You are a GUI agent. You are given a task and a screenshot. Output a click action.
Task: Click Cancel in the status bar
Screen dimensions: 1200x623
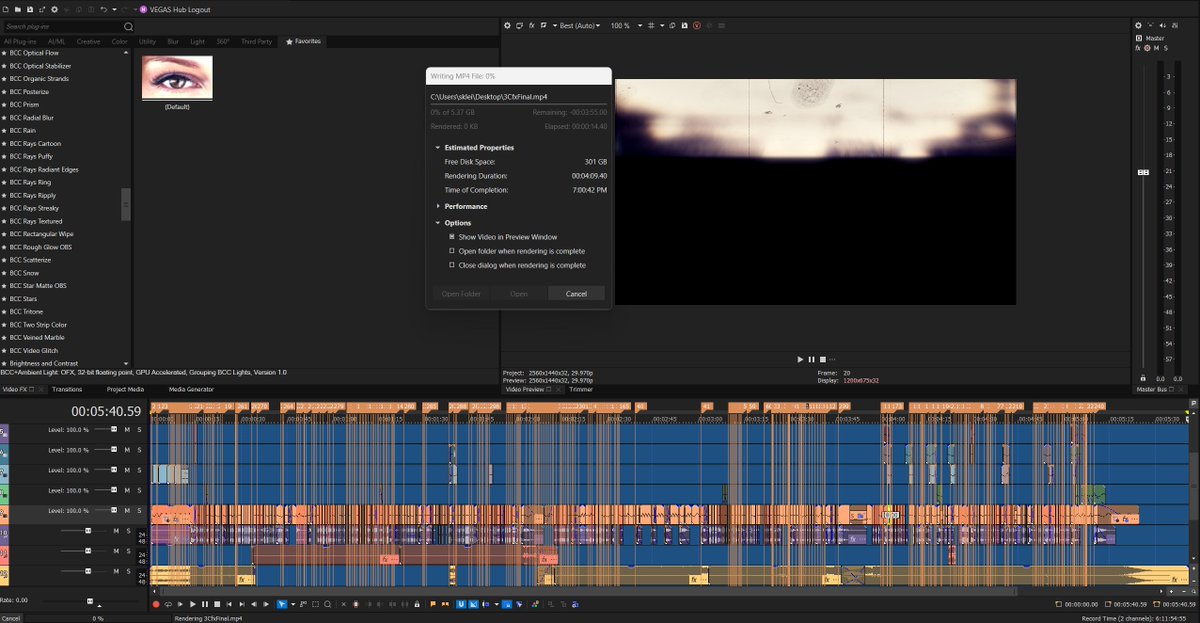point(11,618)
